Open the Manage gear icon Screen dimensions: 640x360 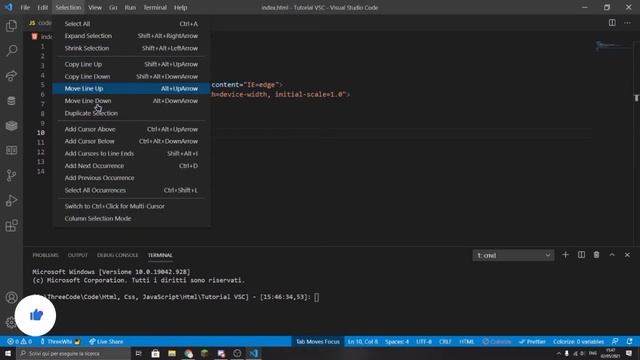[10, 322]
